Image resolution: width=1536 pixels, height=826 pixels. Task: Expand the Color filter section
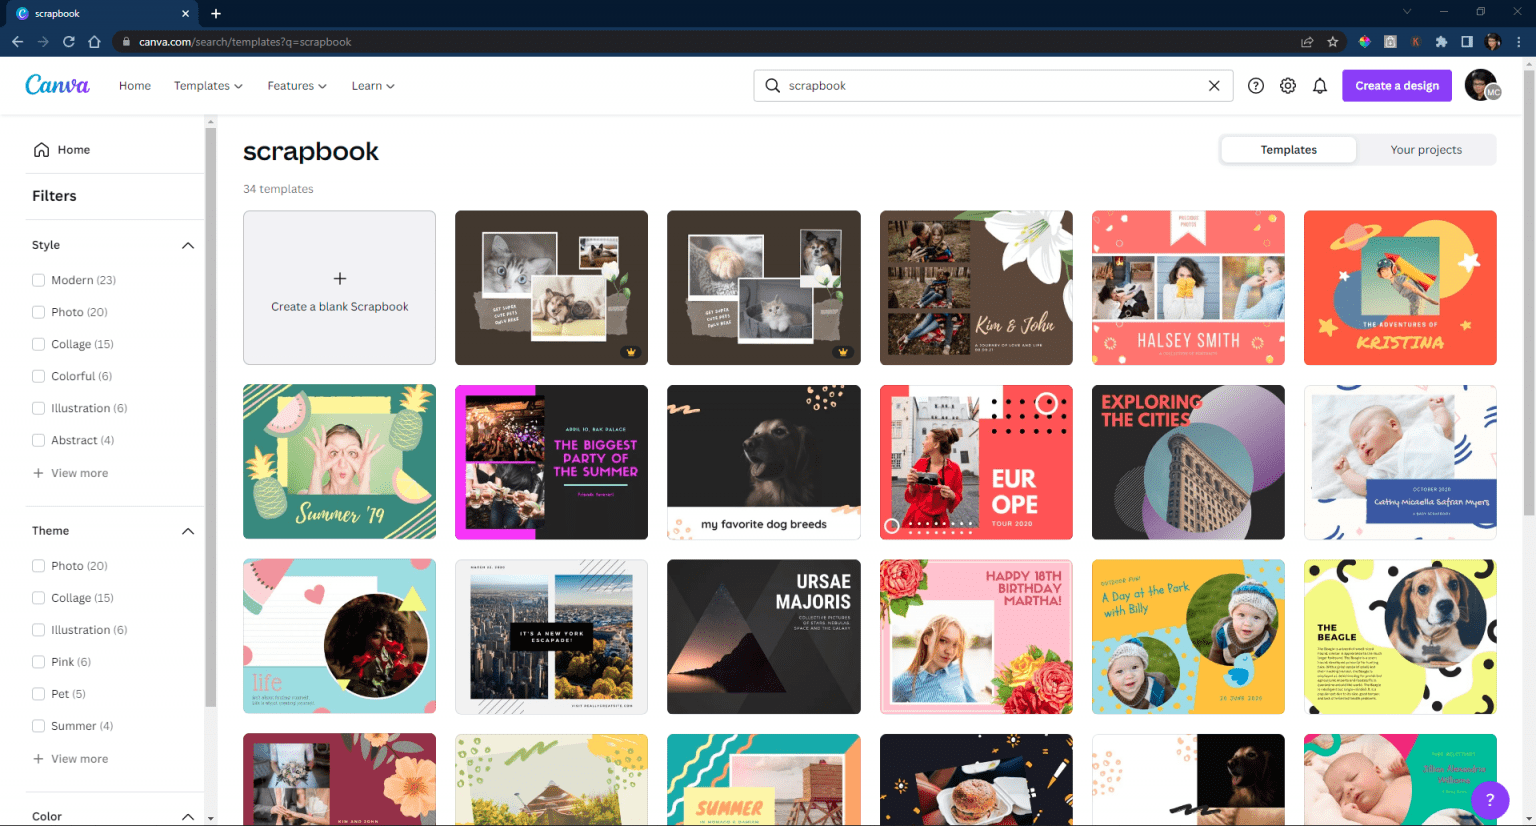click(x=187, y=816)
